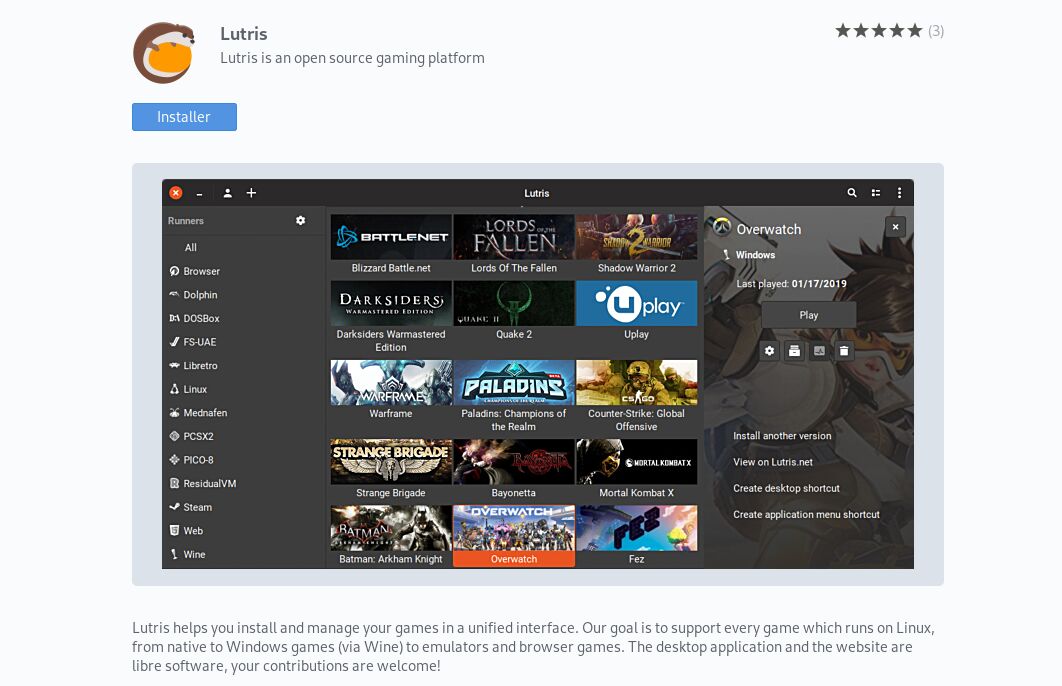
Task: Click the user account icon in titlebar
Action: [x=228, y=193]
